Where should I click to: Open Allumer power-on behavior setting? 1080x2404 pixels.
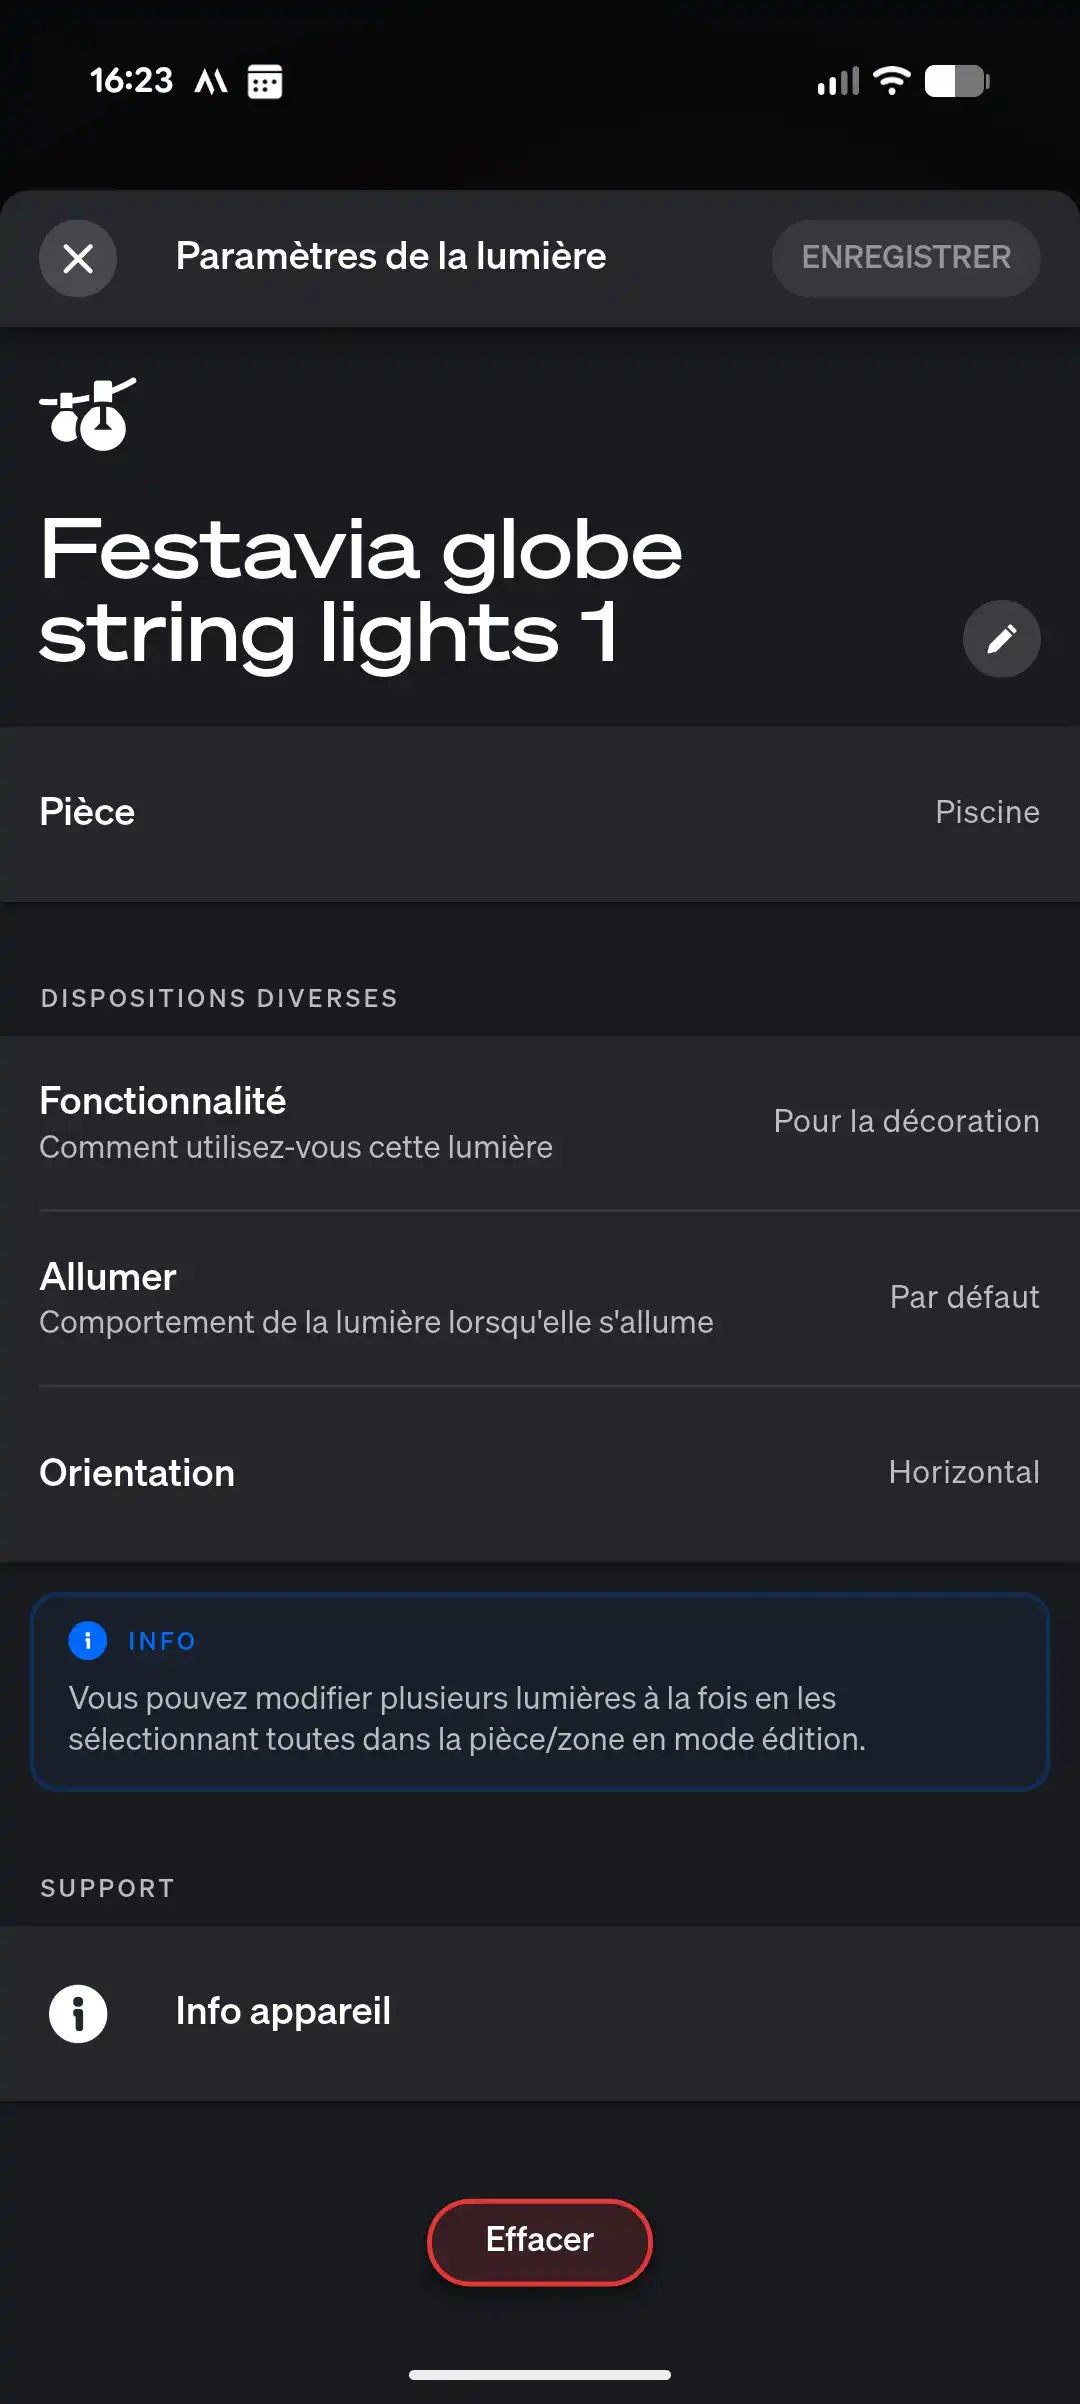(540, 1298)
